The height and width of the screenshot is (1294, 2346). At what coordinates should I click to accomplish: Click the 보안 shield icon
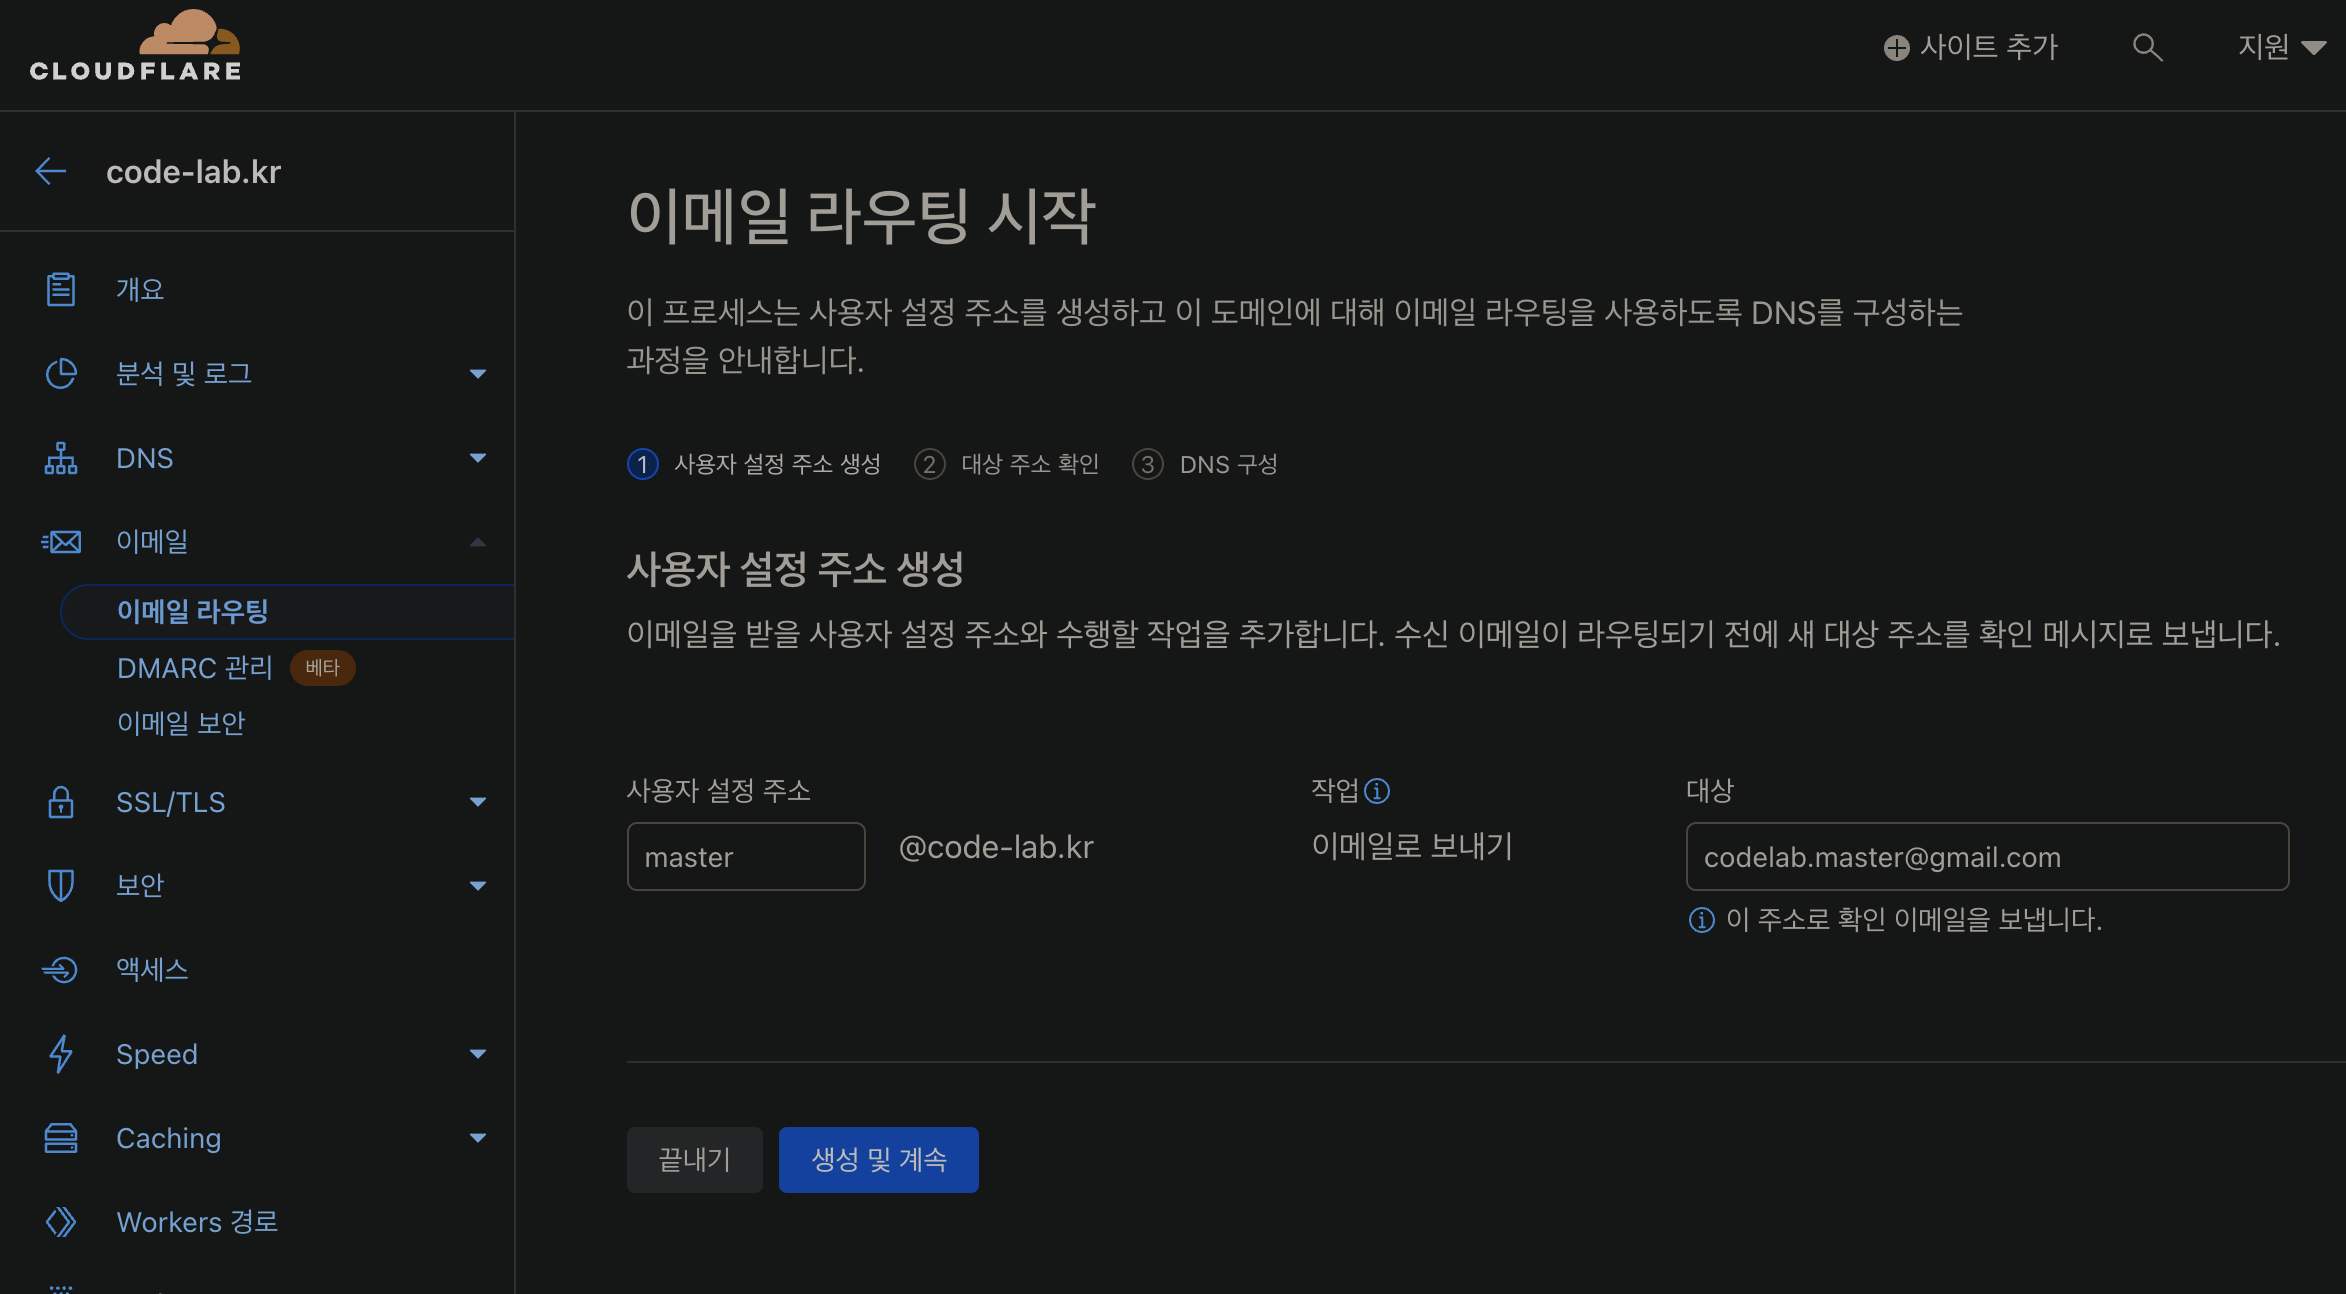click(x=61, y=884)
